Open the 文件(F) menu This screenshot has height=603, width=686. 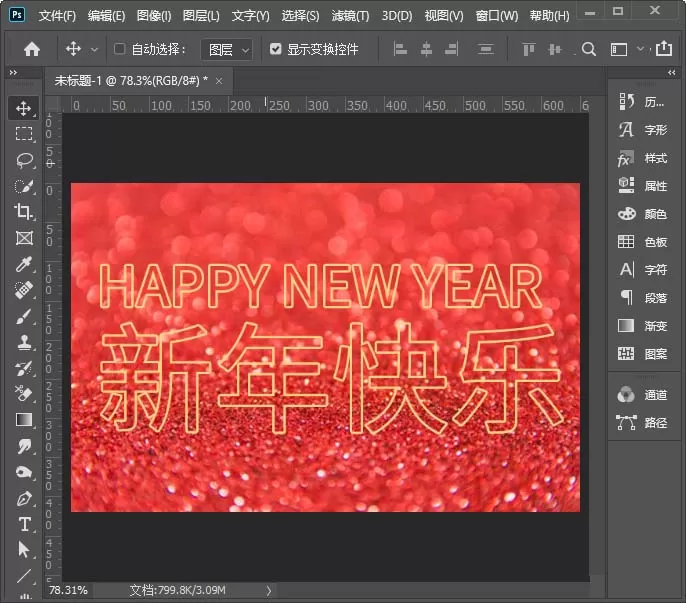pos(57,16)
